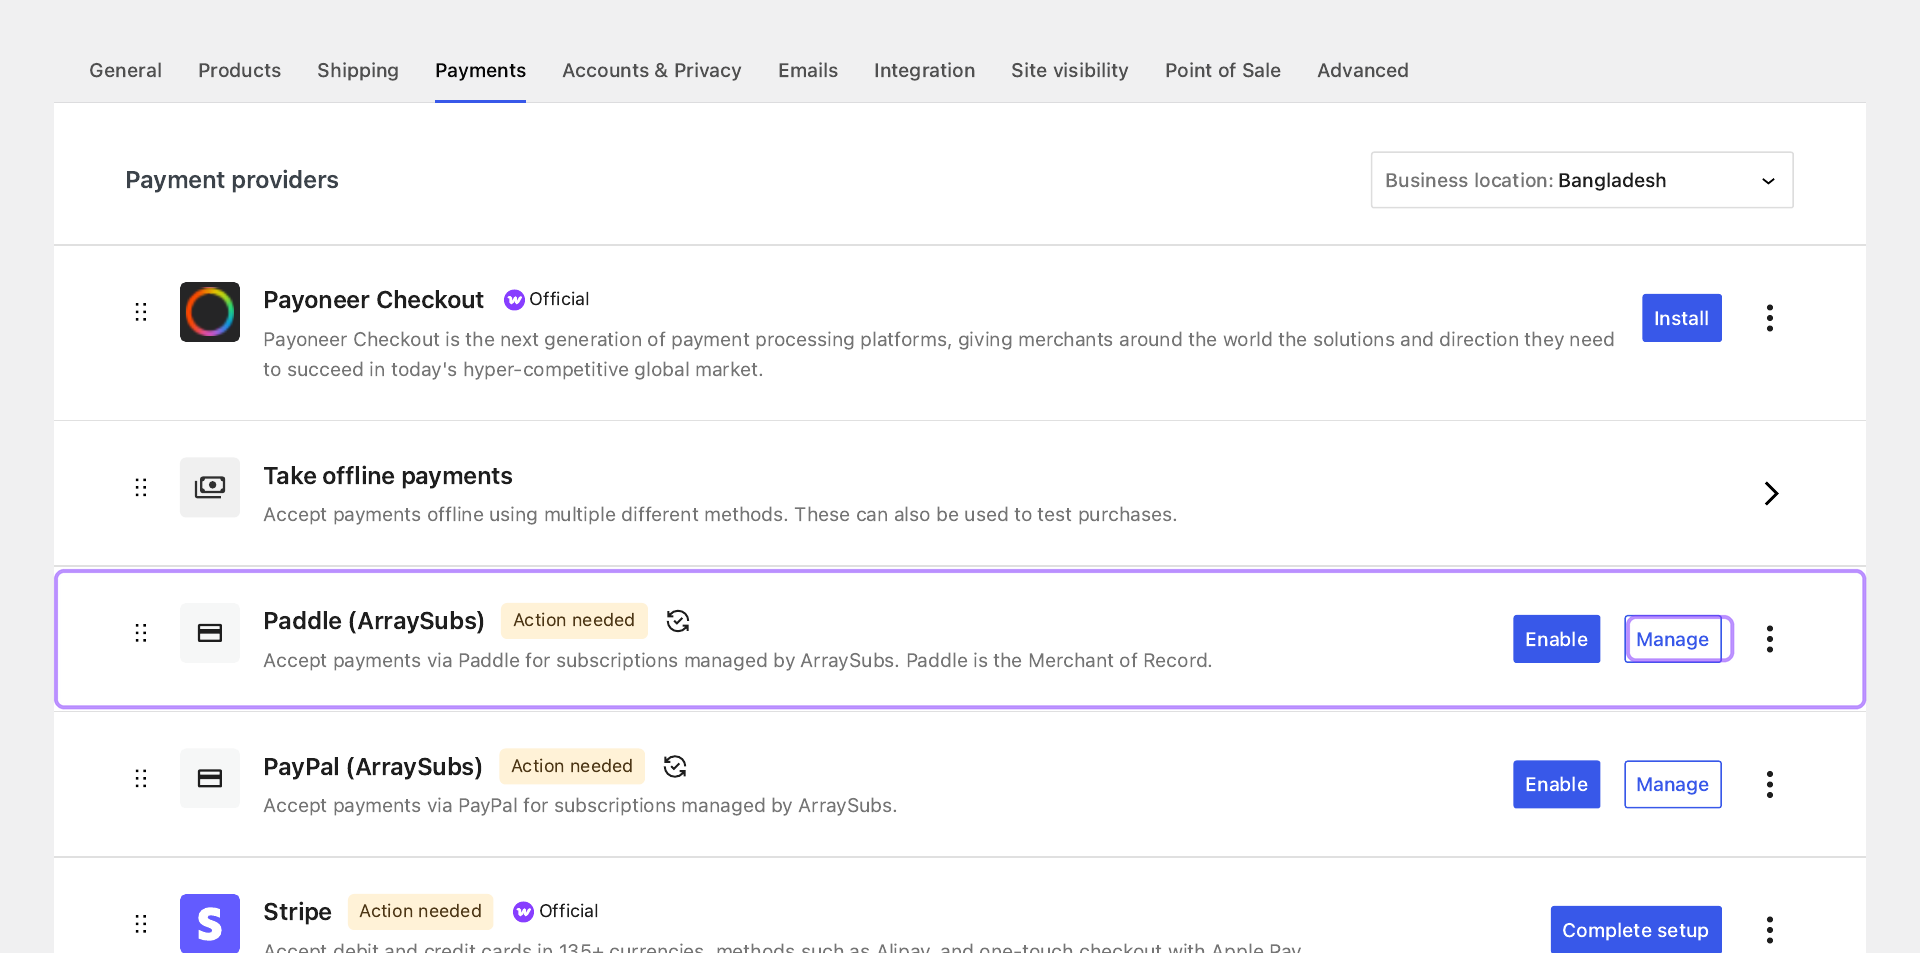The width and height of the screenshot is (1920, 953).
Task: Click the Paddle (ArraySubs) title
Action: (x=374, y=621)
